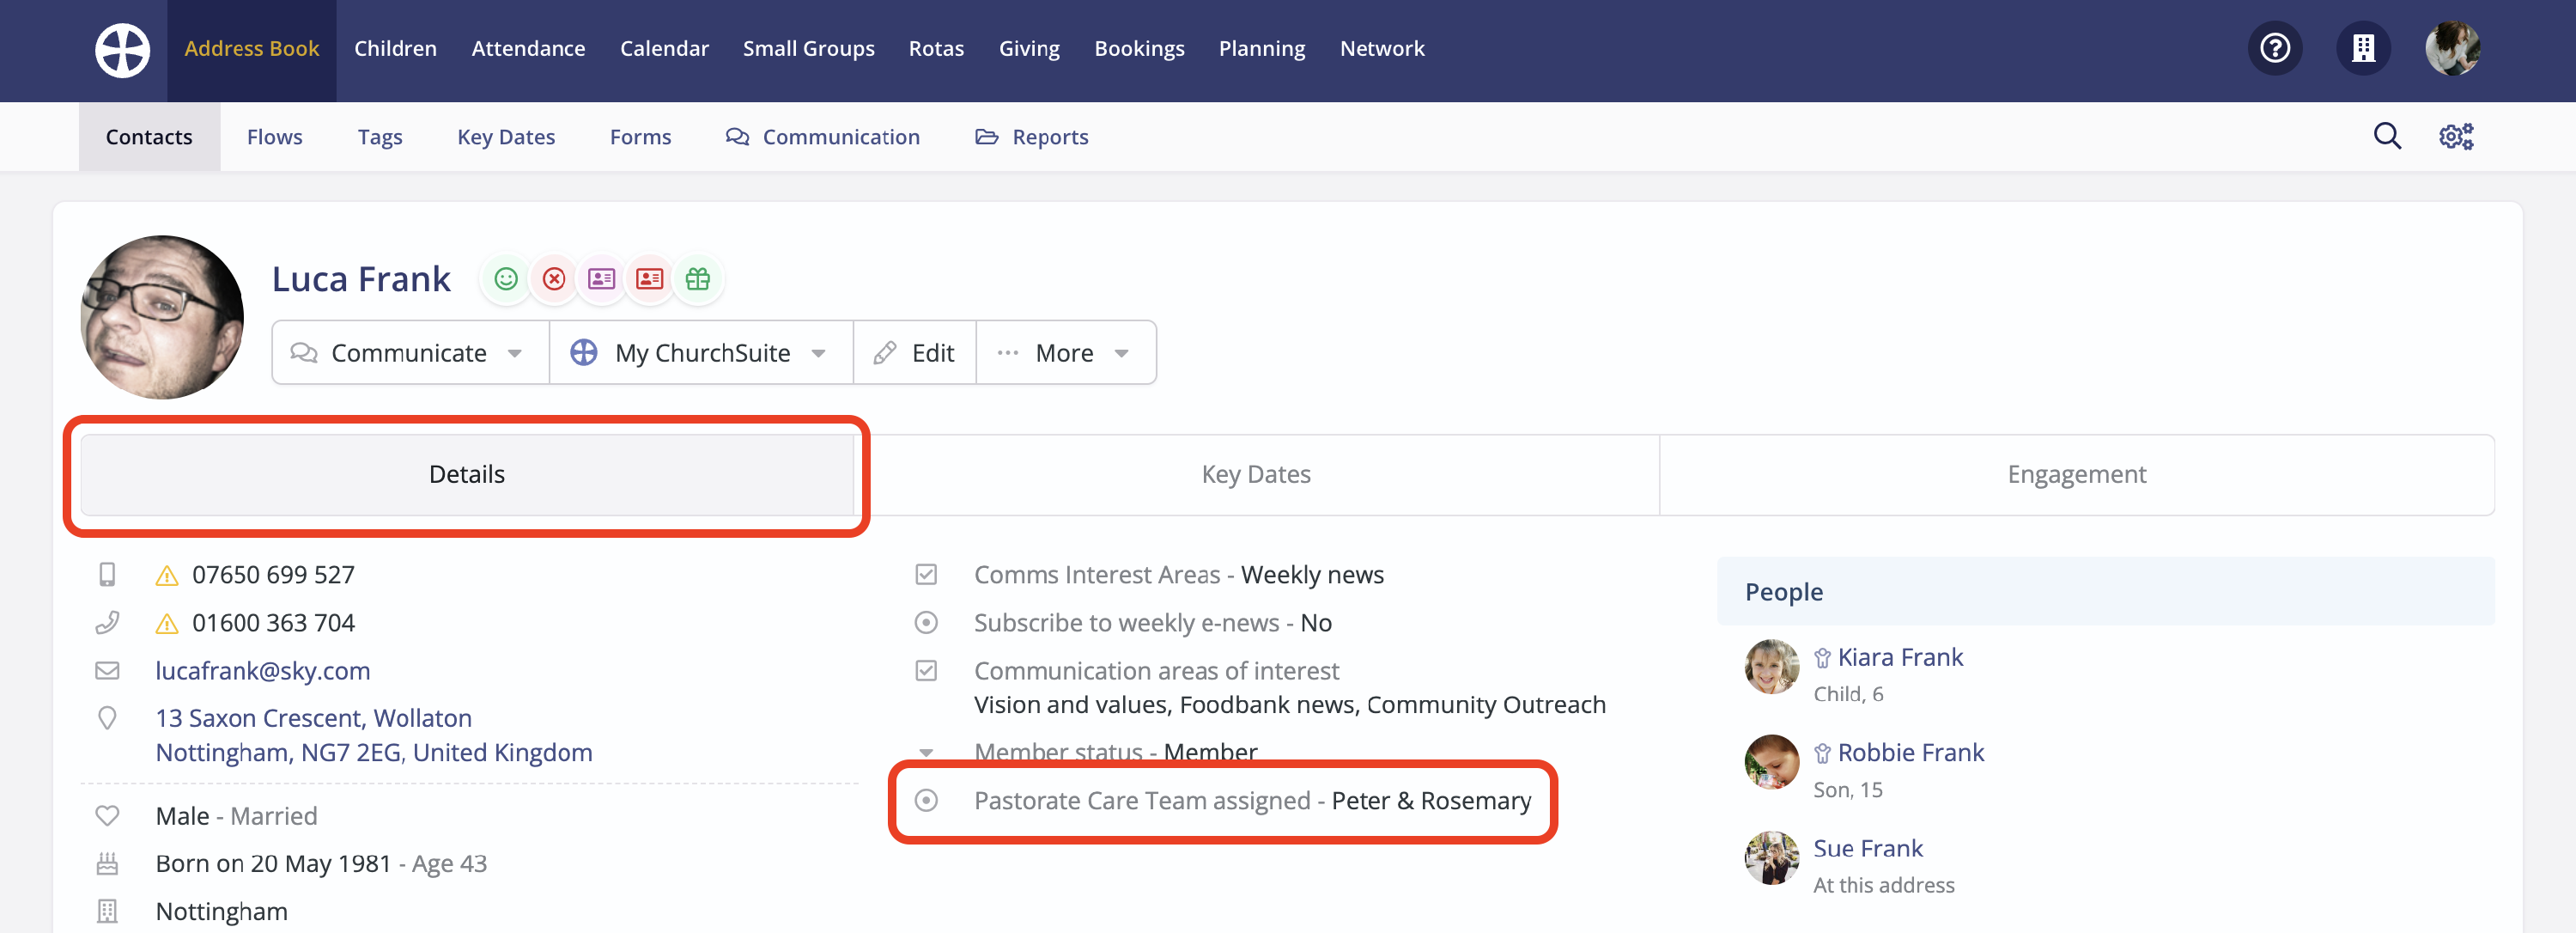This screenshot has width=2576, height=933.
Task: Click the warning triangle beside 07650 699 527
Action: pos(167,576)
